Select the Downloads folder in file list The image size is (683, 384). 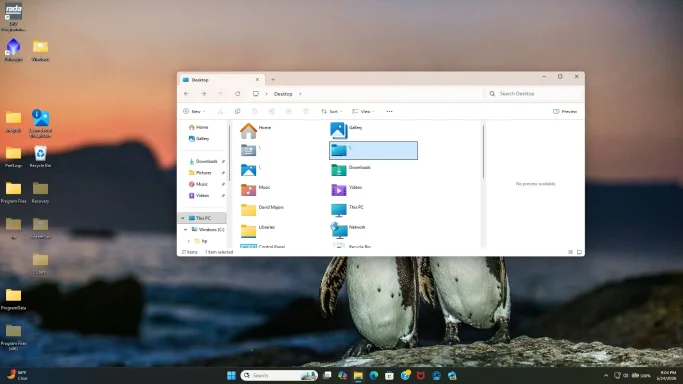click(x=351, y=170)
